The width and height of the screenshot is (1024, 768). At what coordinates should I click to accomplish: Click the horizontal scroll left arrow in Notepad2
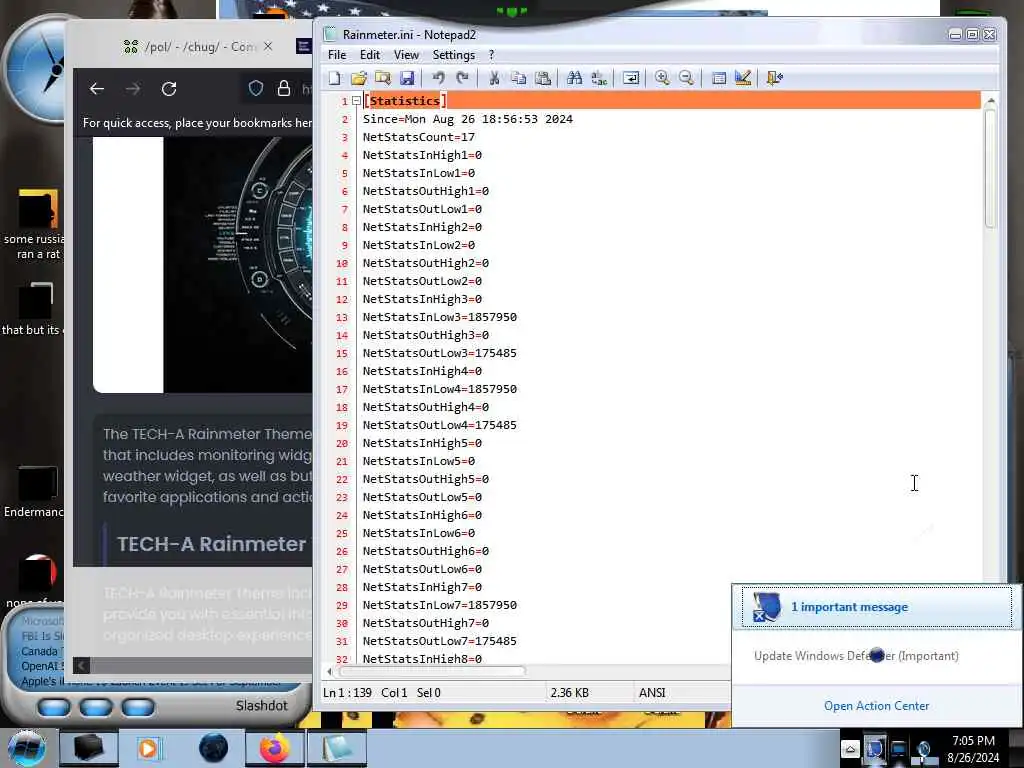click(329, 671)
